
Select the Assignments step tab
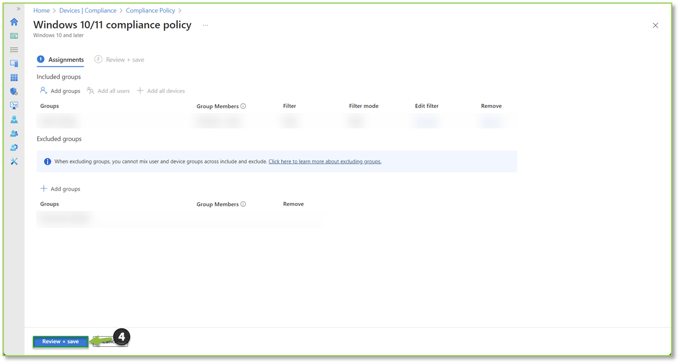pos(60,59)
